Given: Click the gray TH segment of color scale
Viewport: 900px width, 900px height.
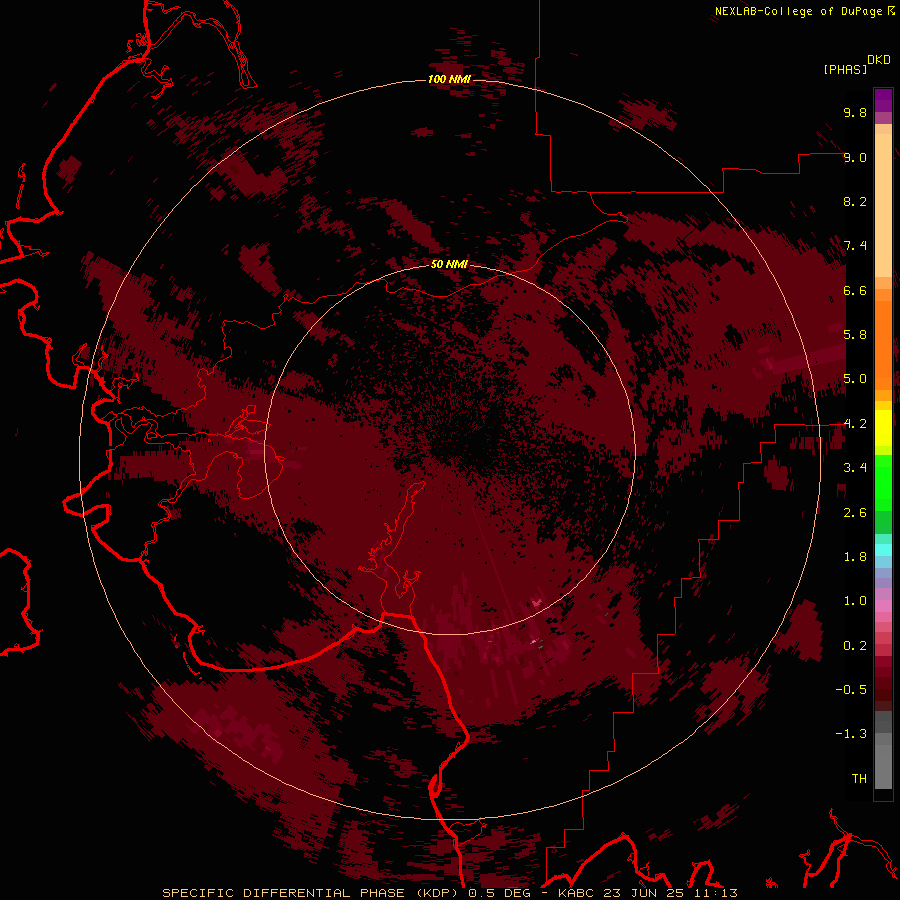Looking at the screenshot, I should pos(883,766).
